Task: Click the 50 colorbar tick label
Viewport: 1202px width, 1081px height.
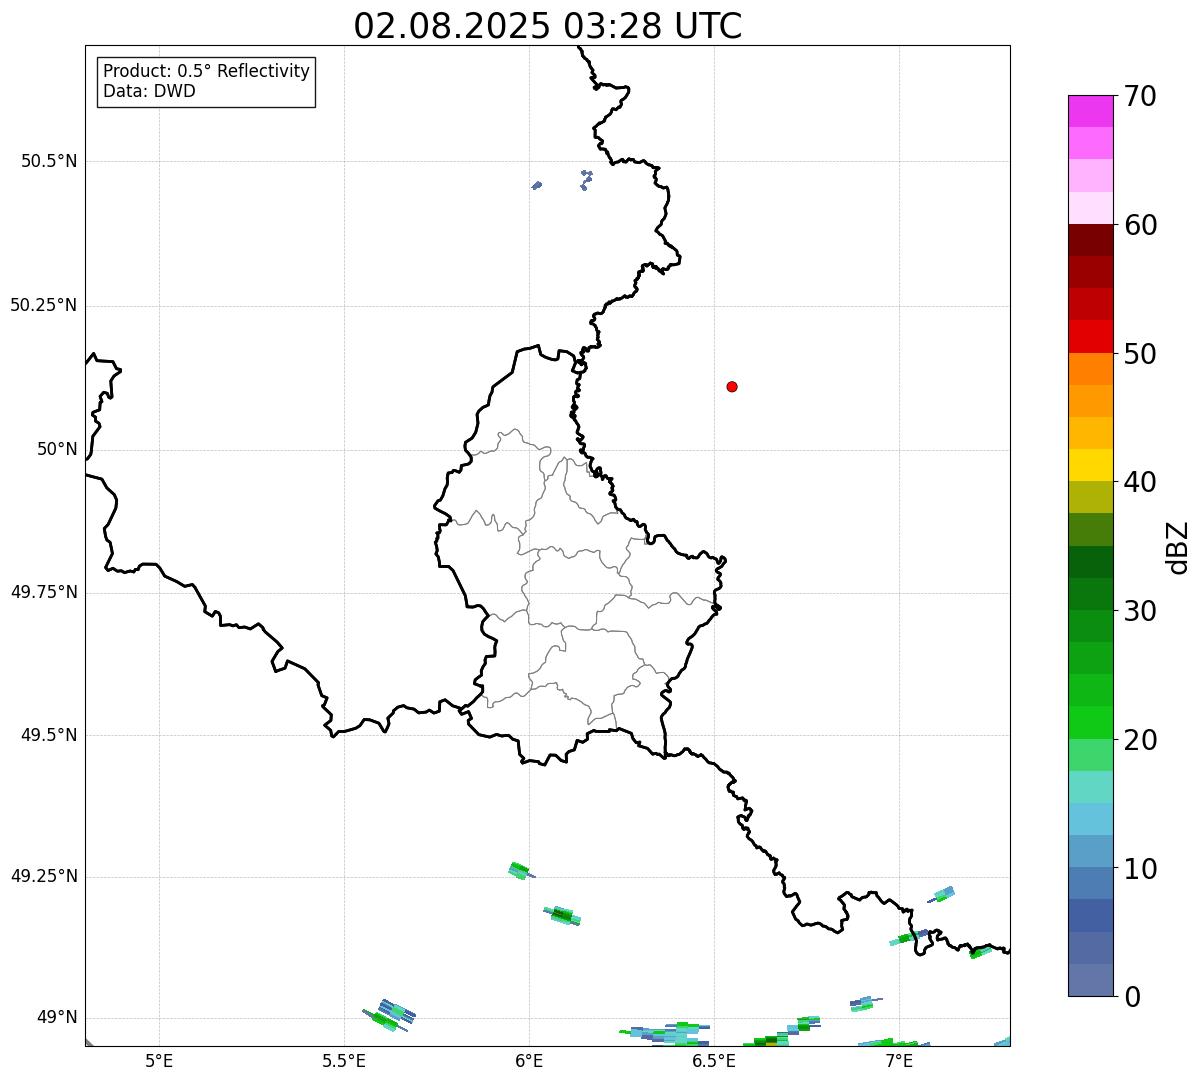Action: (x=1140, y=354)
